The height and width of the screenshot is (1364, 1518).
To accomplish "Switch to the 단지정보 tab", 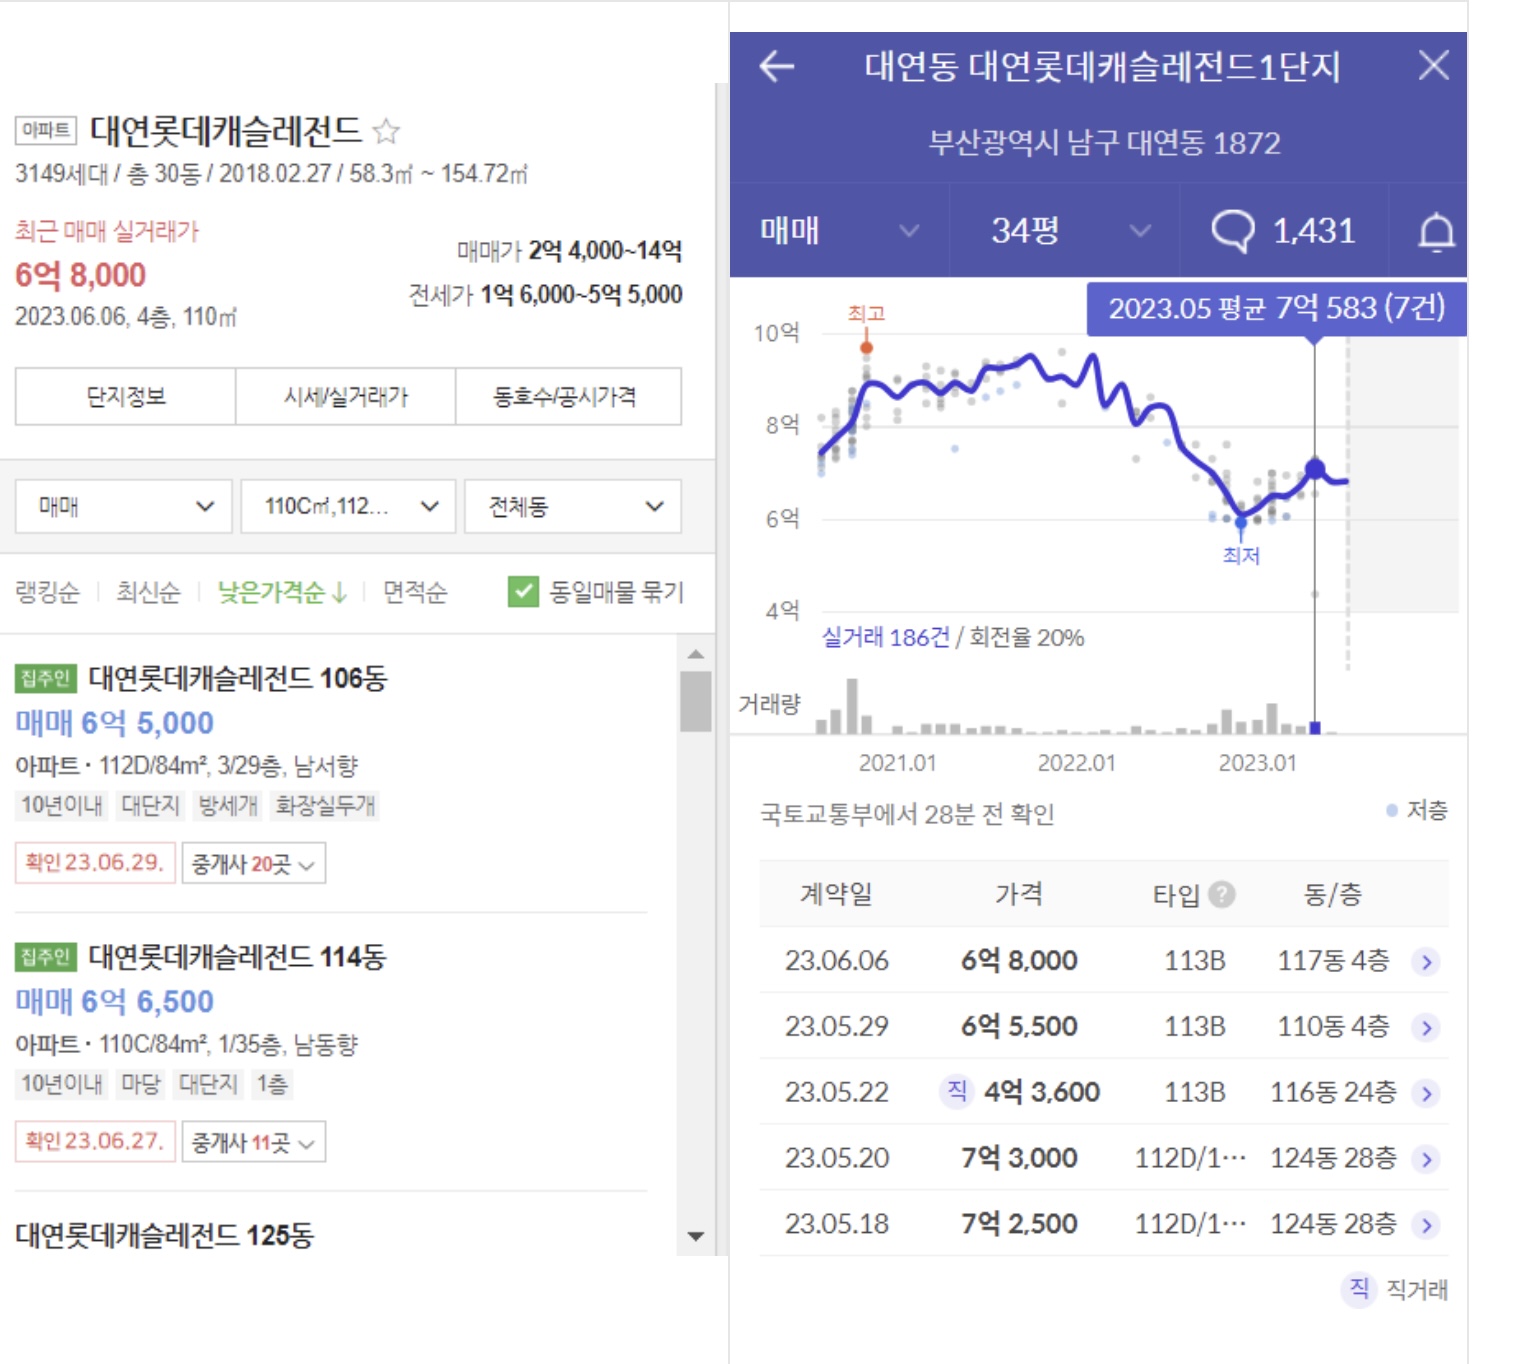I will [125, 397].
